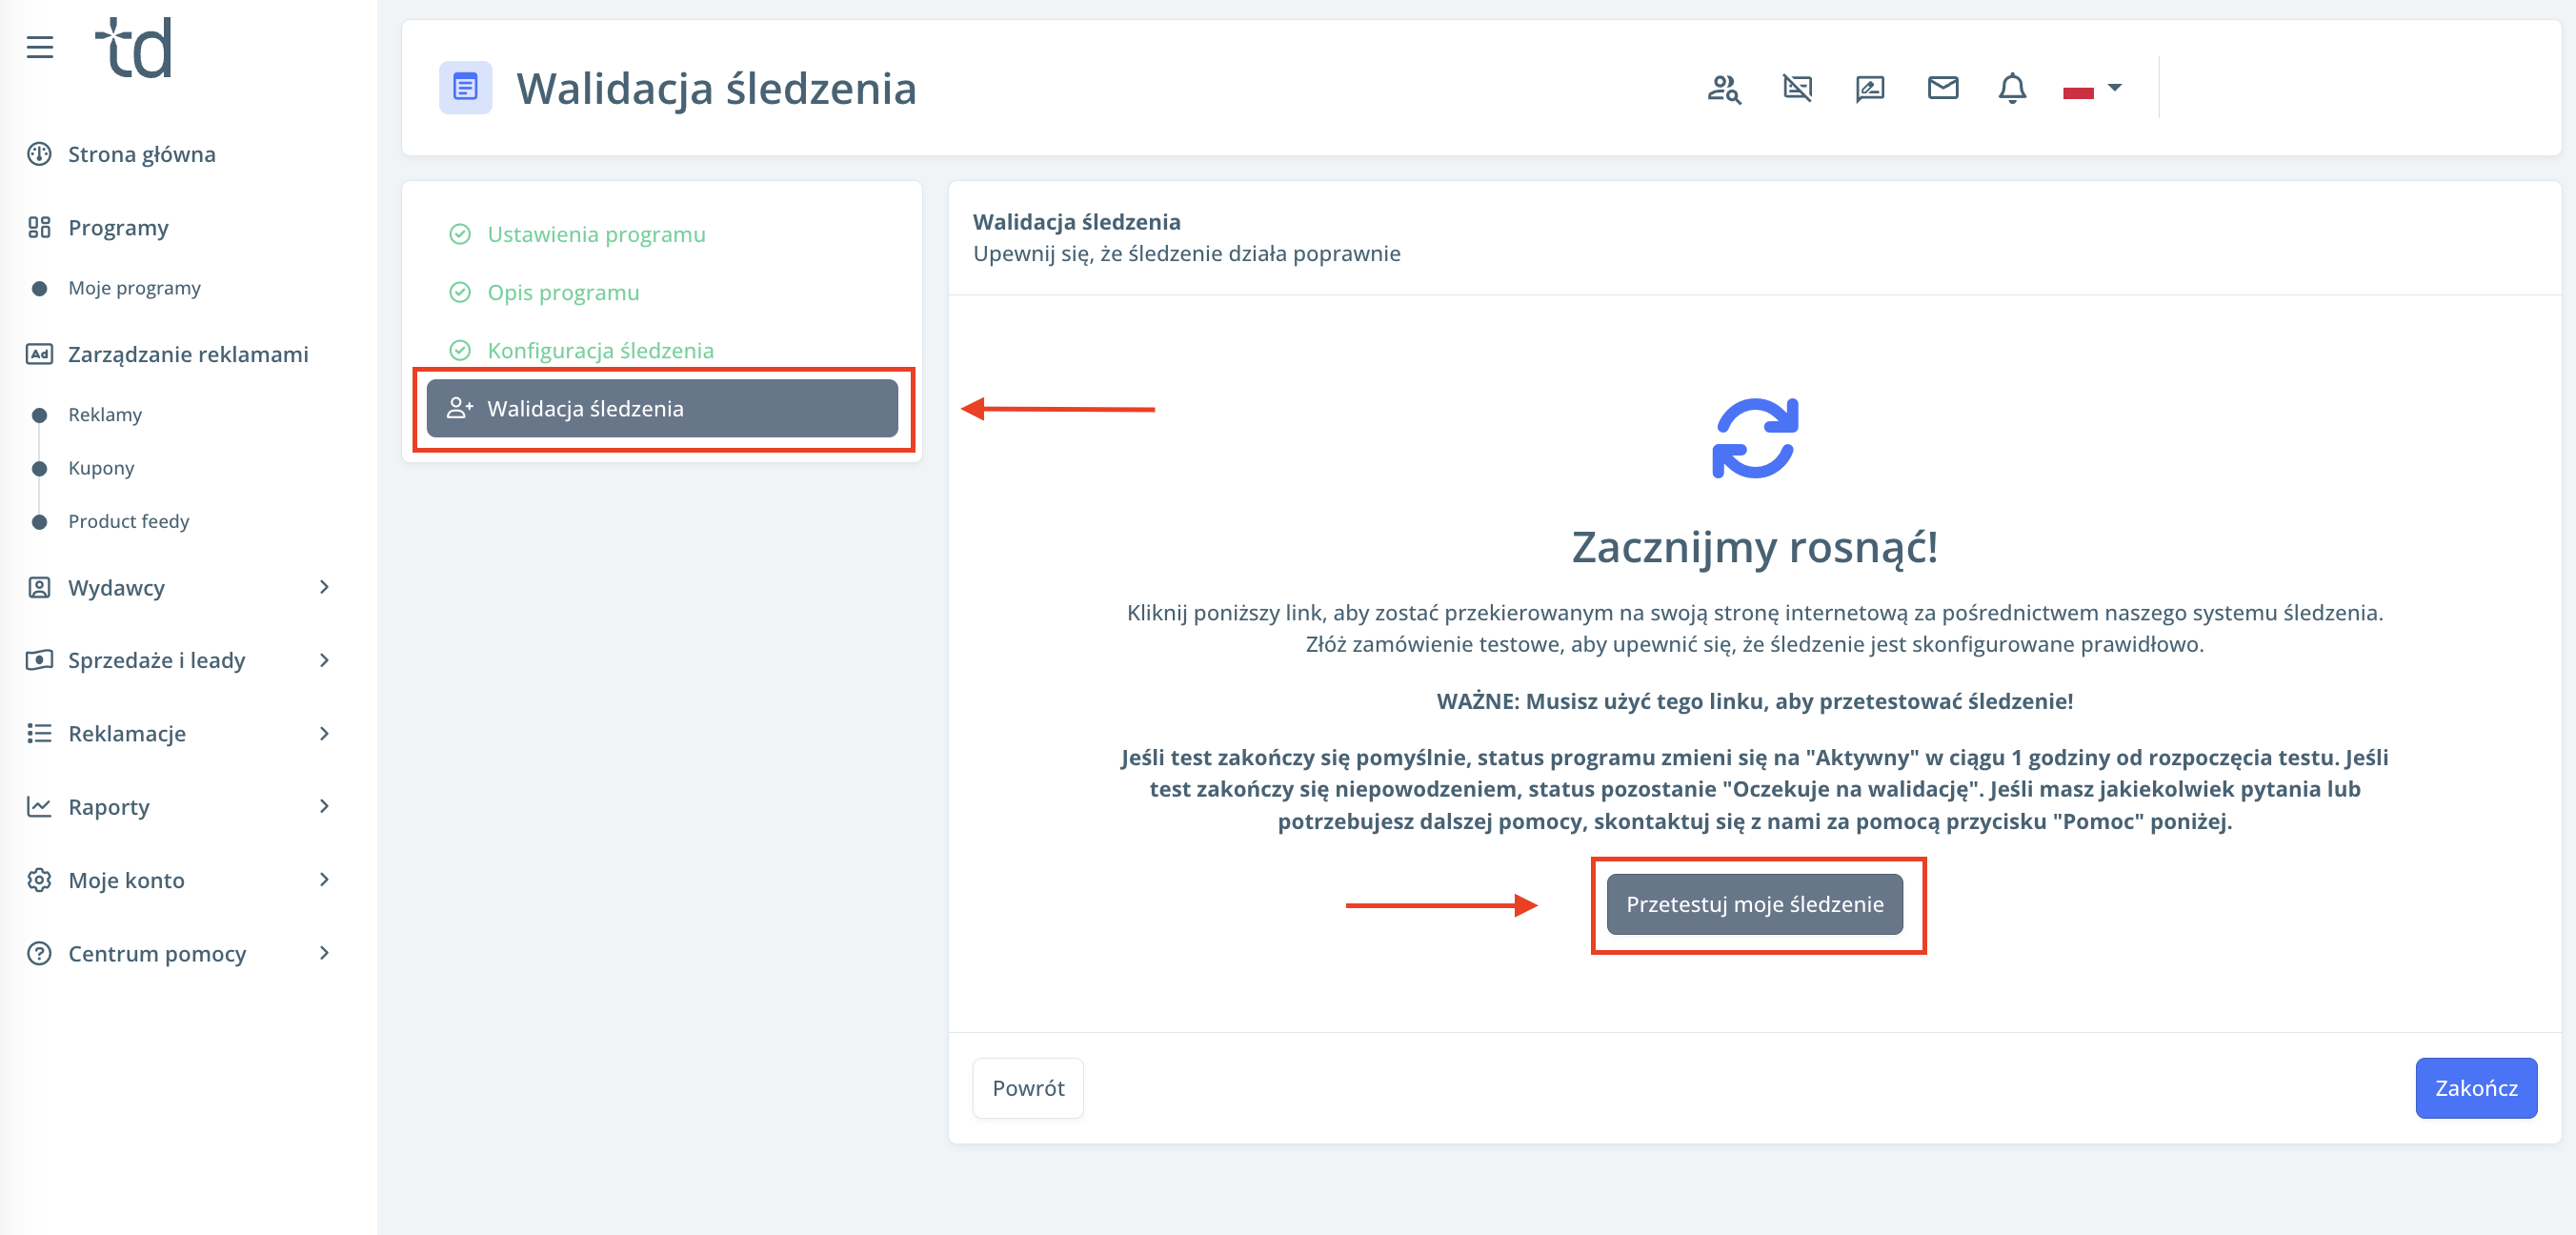Viewport: 2576px width, 1235px height.
Task: Expand the Raporty chevron
Action: tap(324, 806)
